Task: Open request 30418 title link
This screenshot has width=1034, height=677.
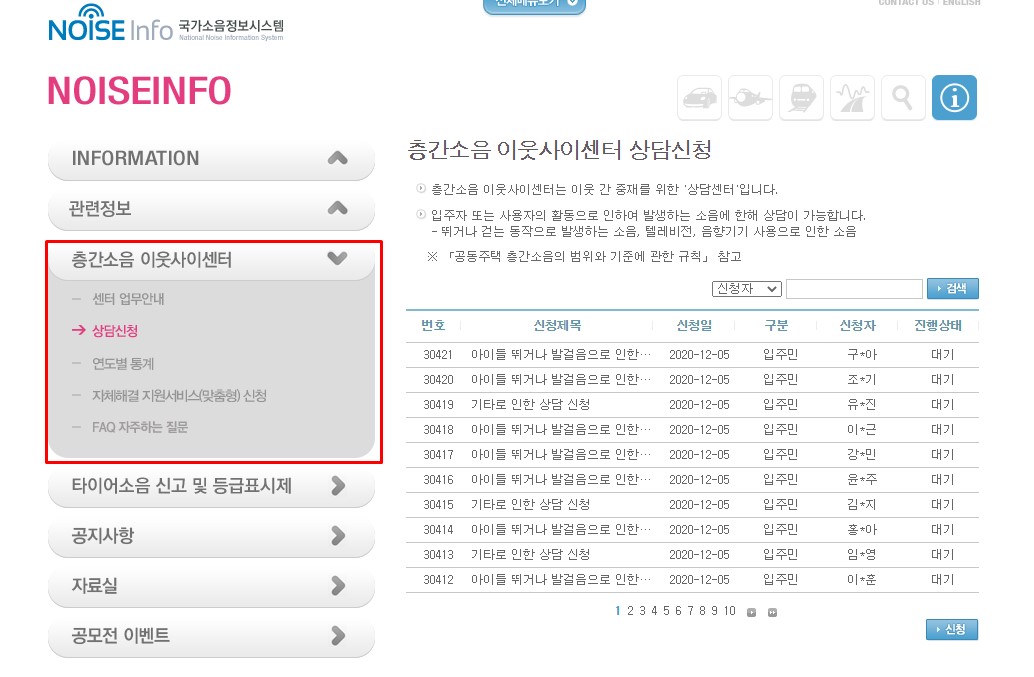Action: click(x=561, y=430)
